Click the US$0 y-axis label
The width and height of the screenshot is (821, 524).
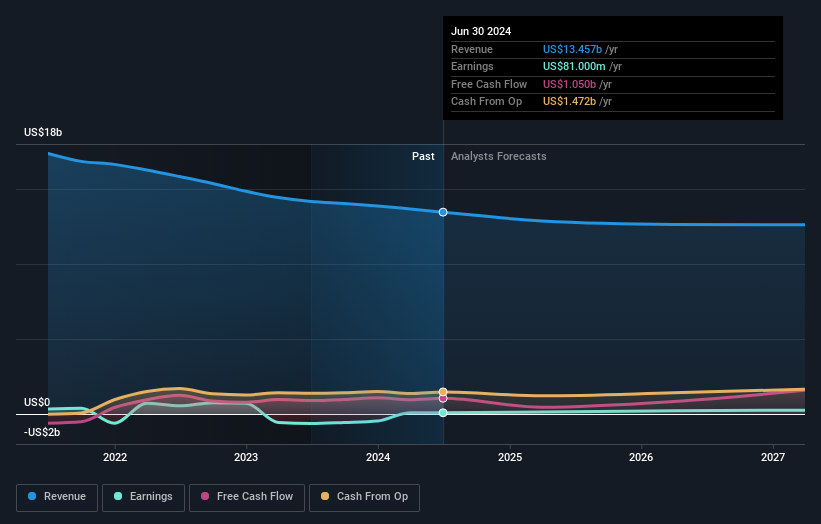click(37, 402)
